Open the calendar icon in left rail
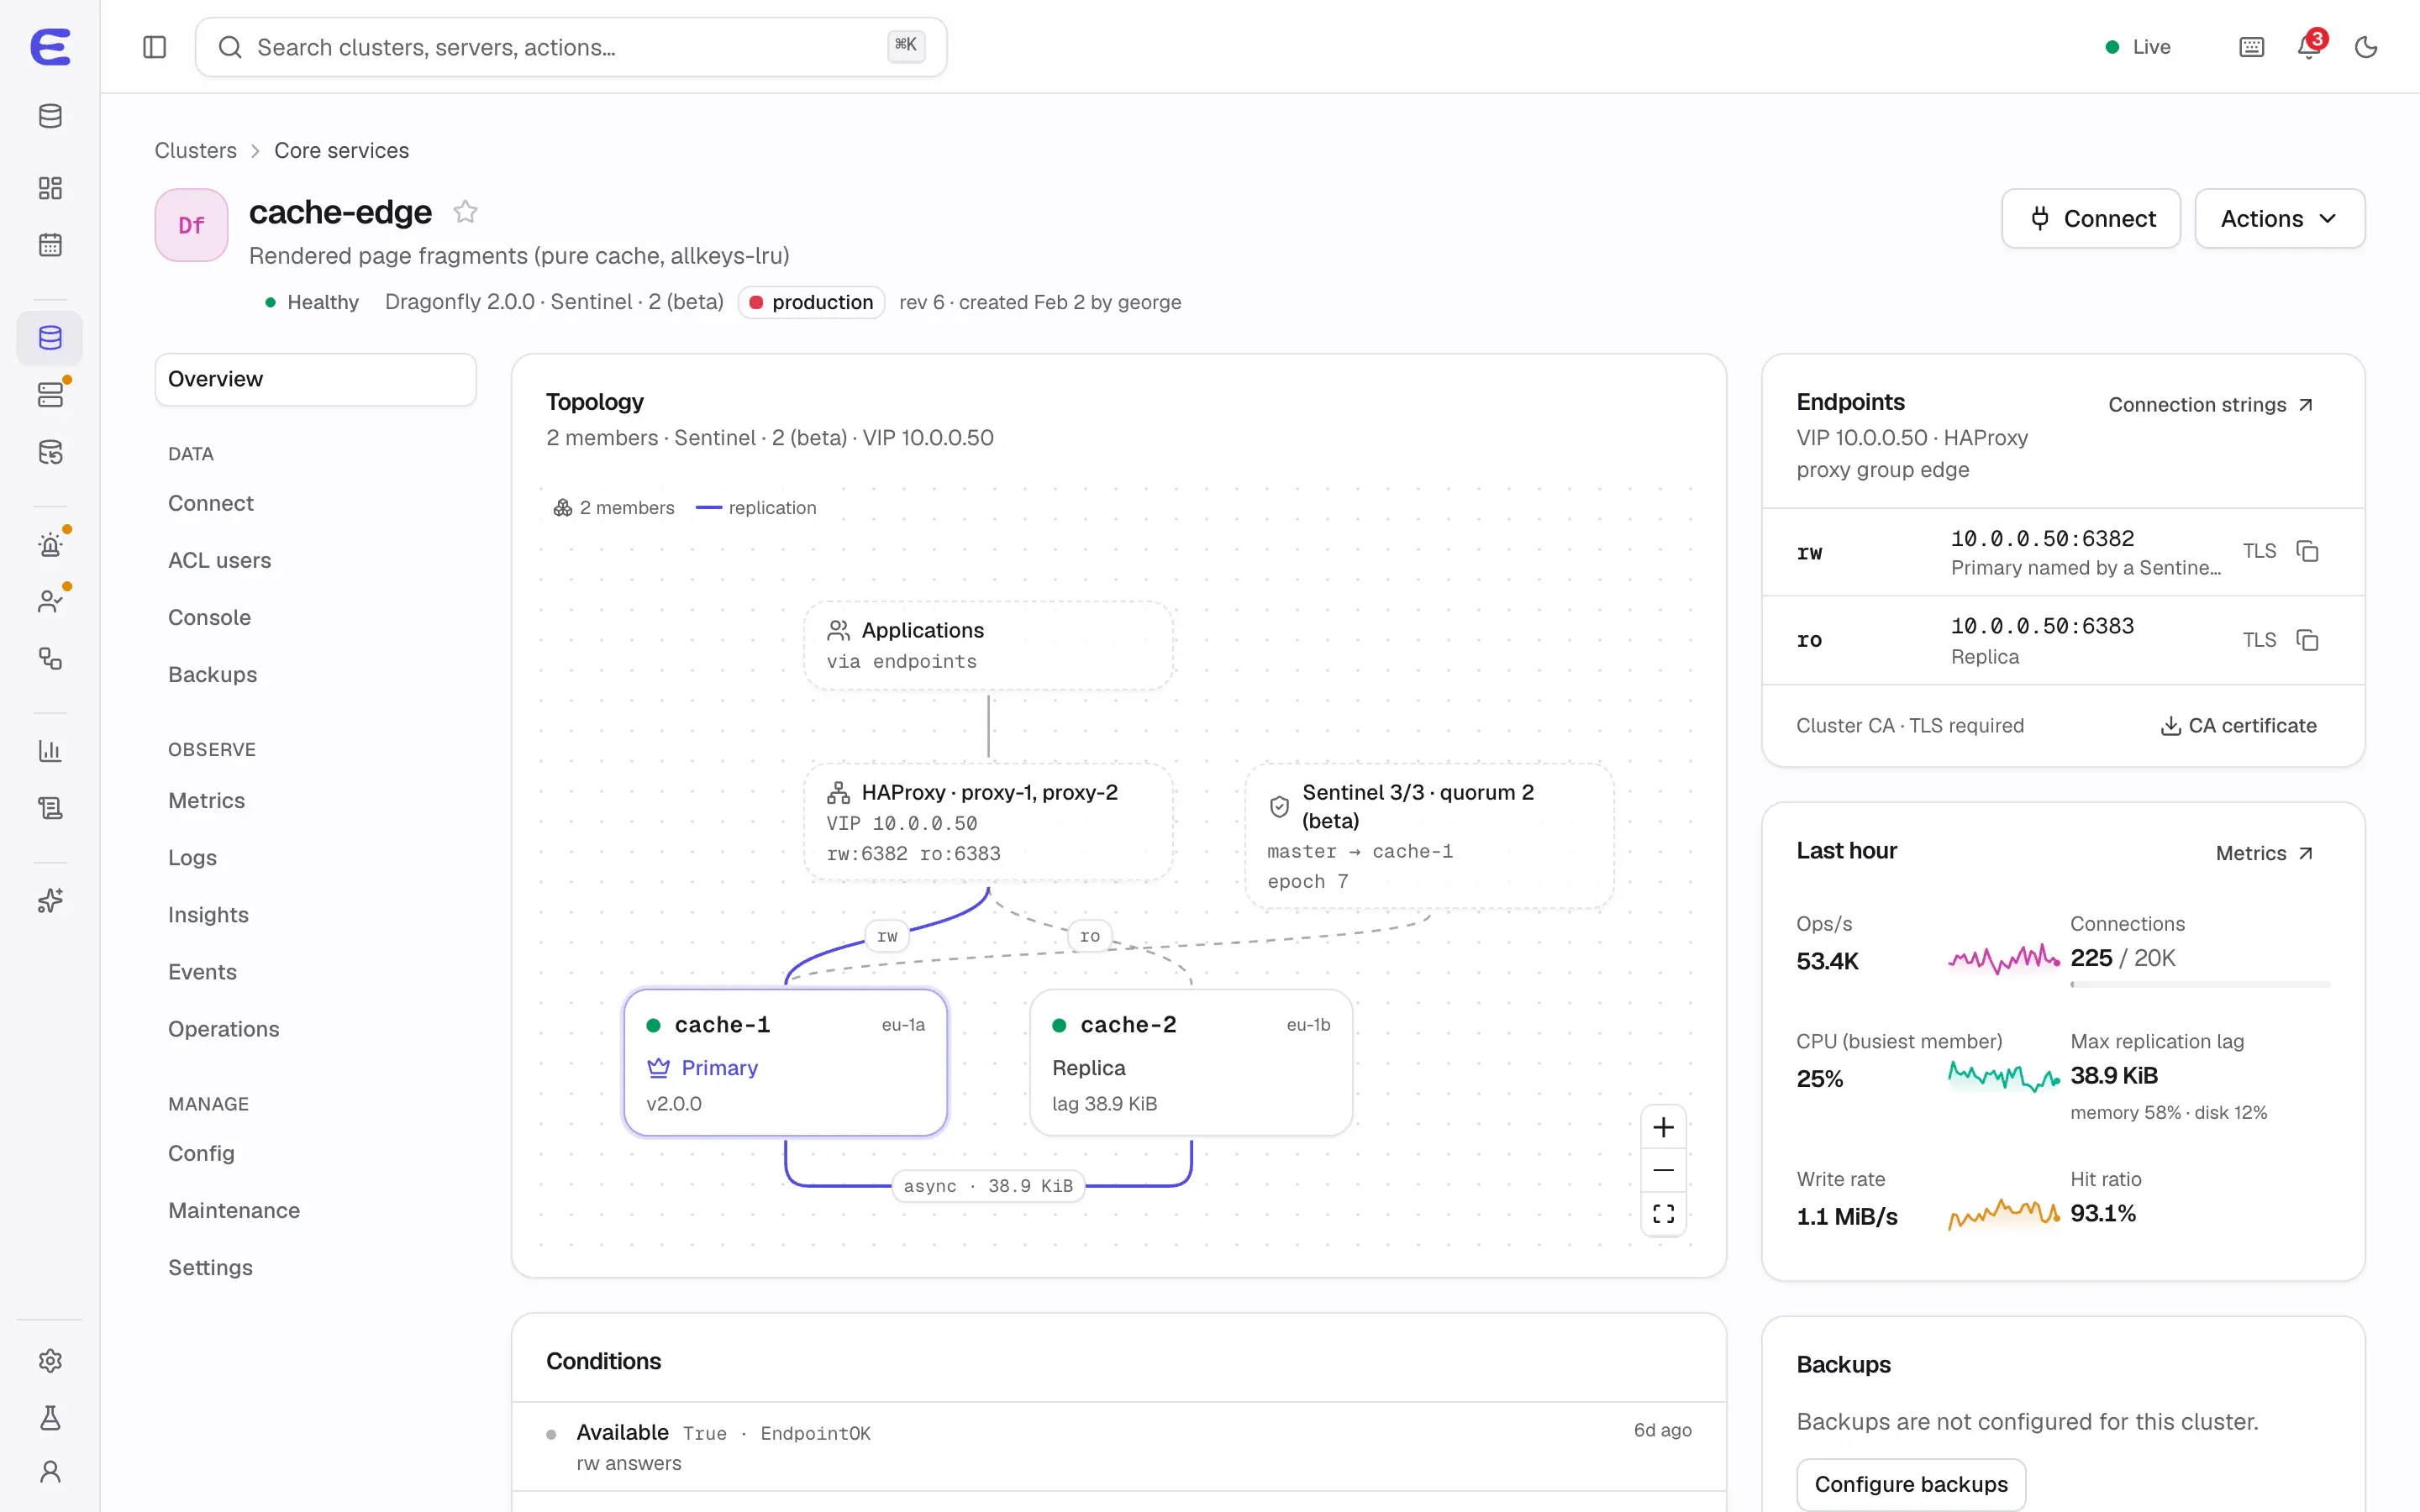The image size is (2420, 1512). click(50, 245)
